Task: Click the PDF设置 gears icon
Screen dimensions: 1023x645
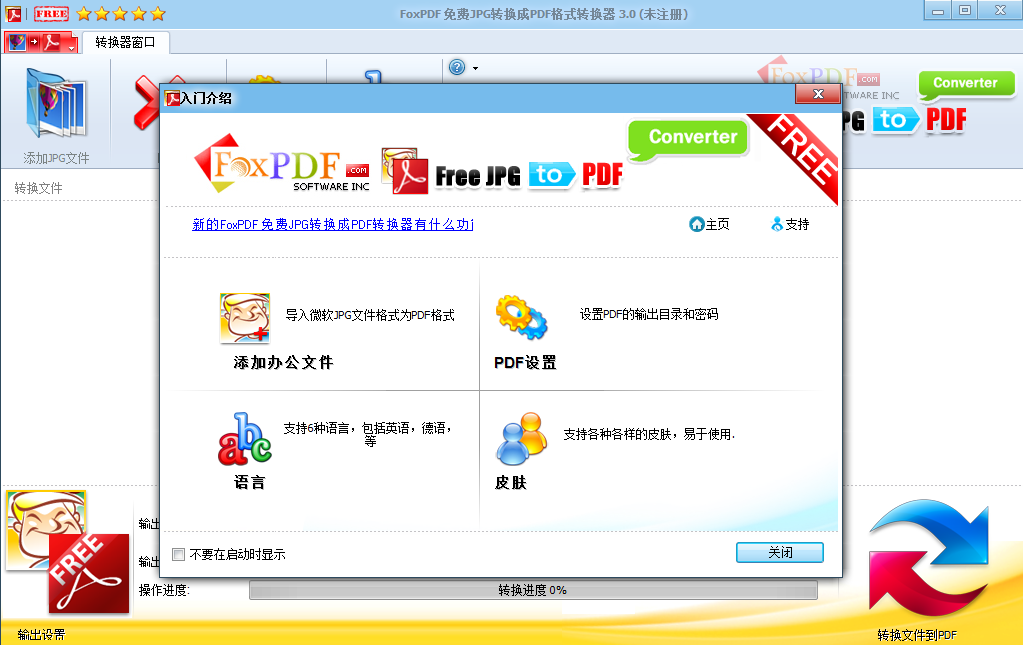Action: pyautogui.click(x=521, y=317)
